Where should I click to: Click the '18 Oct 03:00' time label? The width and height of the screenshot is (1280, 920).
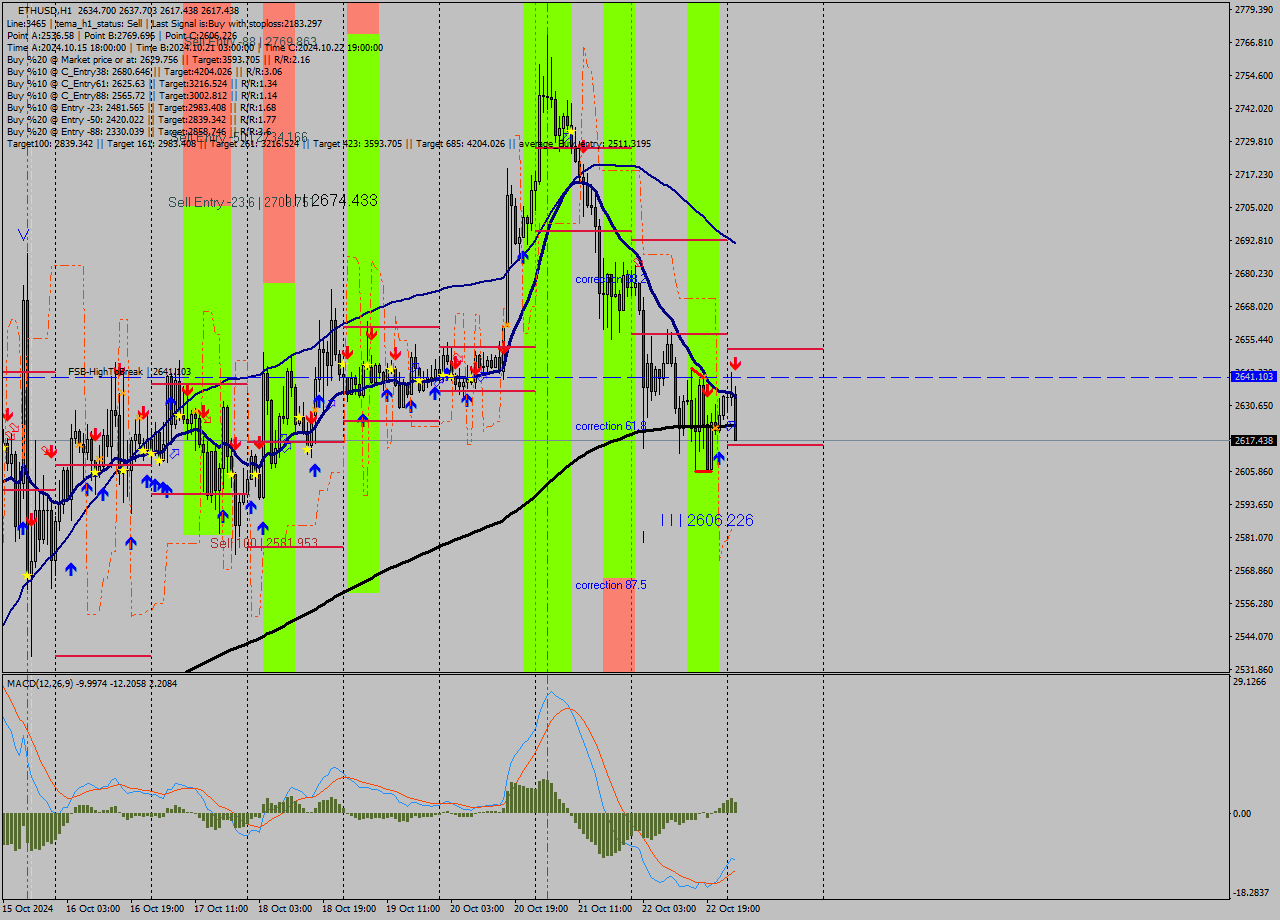(285, 909)
